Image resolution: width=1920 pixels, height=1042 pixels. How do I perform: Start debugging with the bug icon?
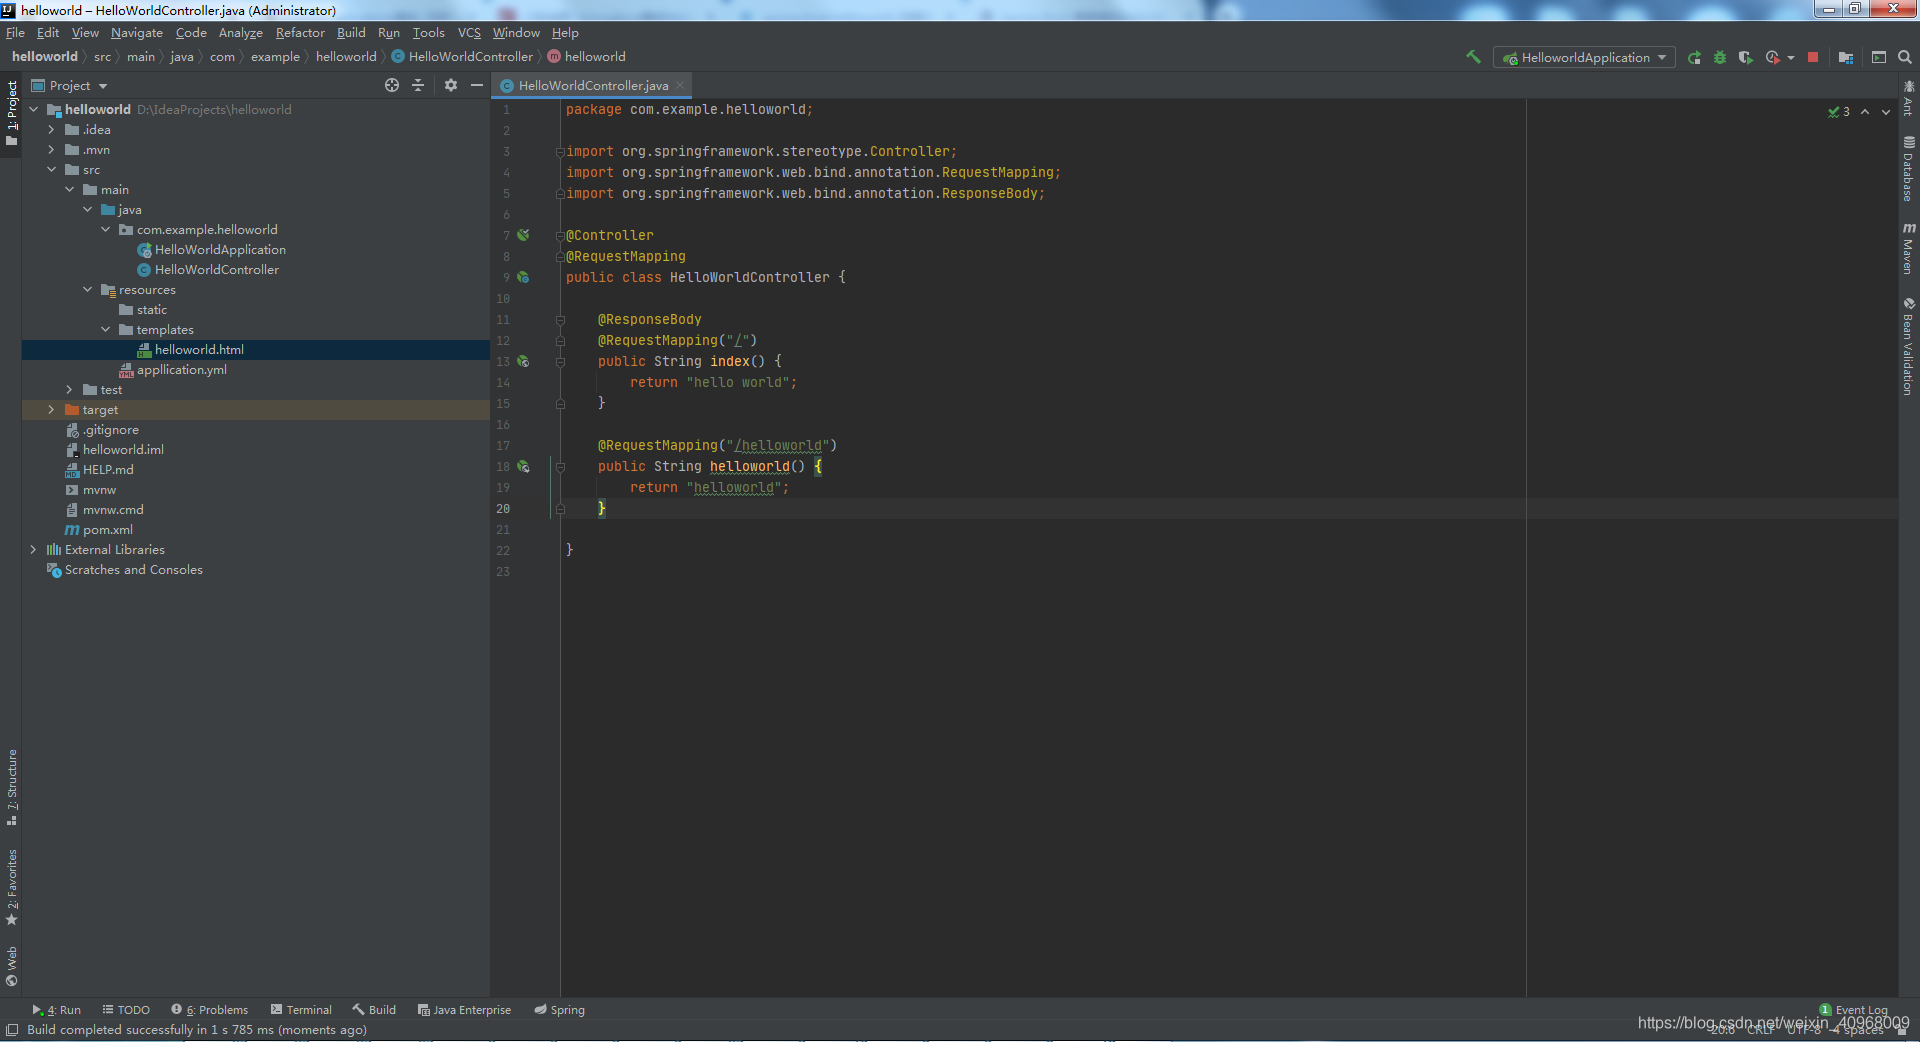pos(1720,57)
